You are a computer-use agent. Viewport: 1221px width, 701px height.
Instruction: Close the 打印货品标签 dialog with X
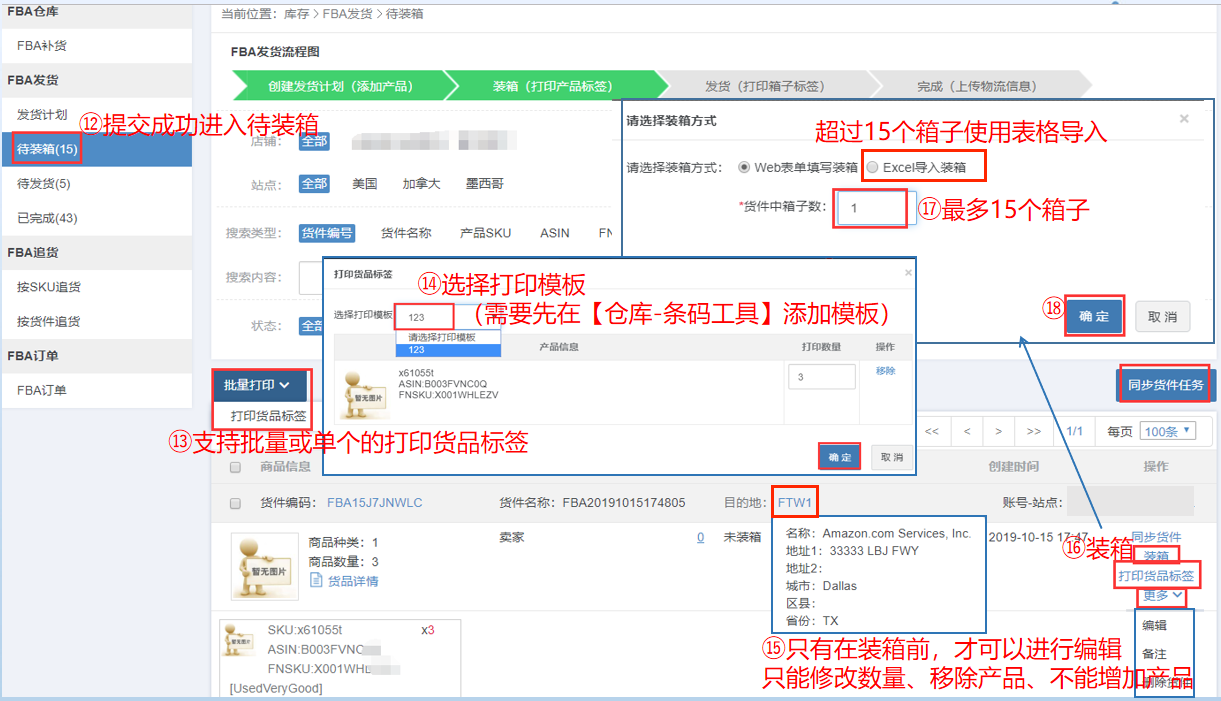[x=908, y=272]
